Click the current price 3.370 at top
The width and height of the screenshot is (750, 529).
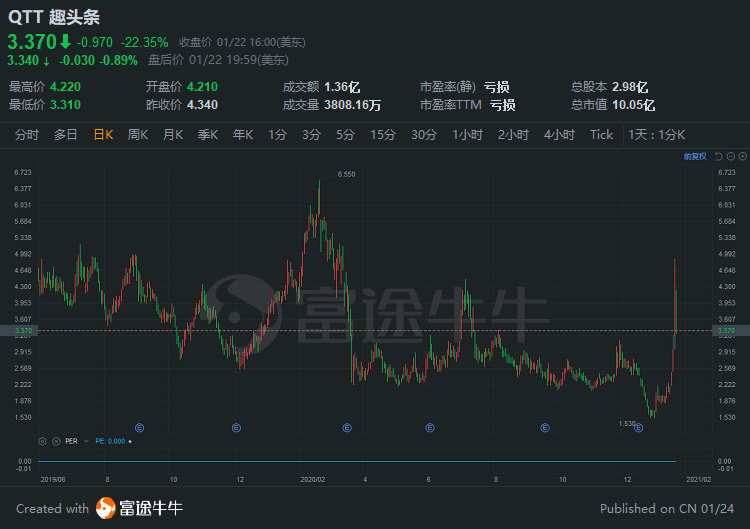32,42
